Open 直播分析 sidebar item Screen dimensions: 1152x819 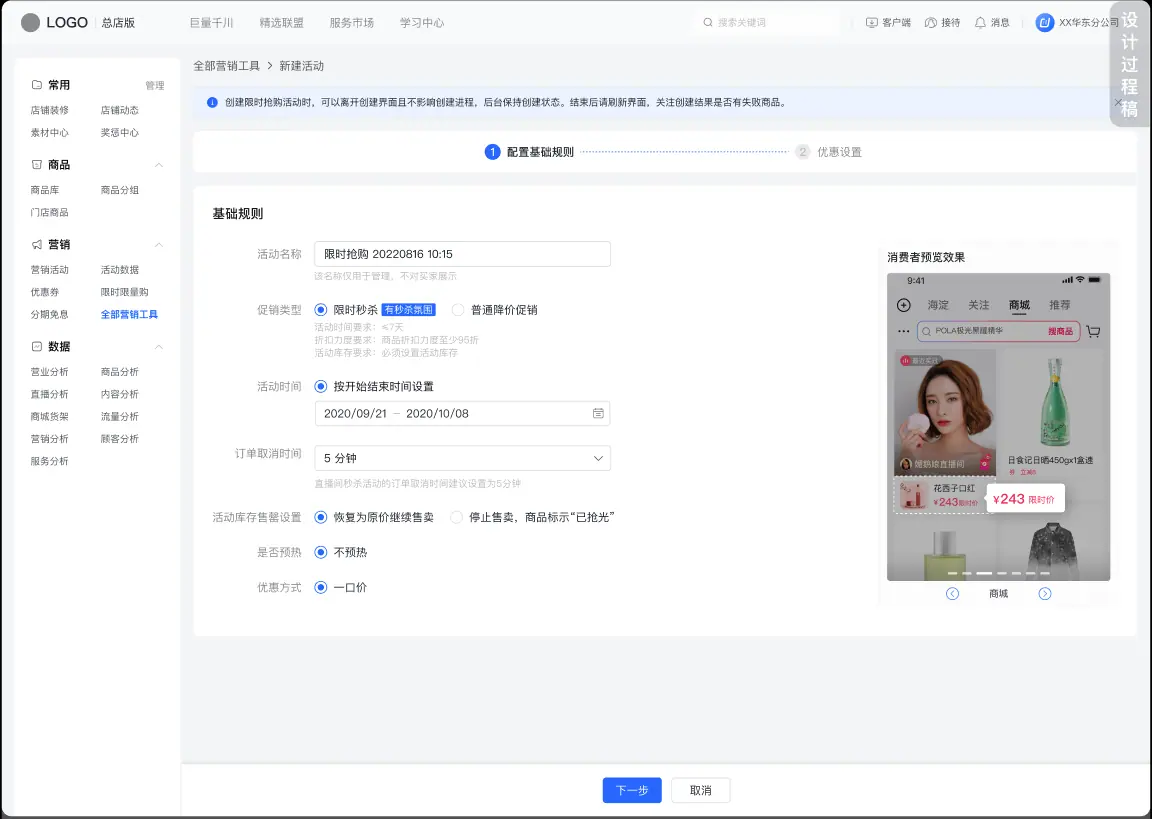(x=49, y=394)
